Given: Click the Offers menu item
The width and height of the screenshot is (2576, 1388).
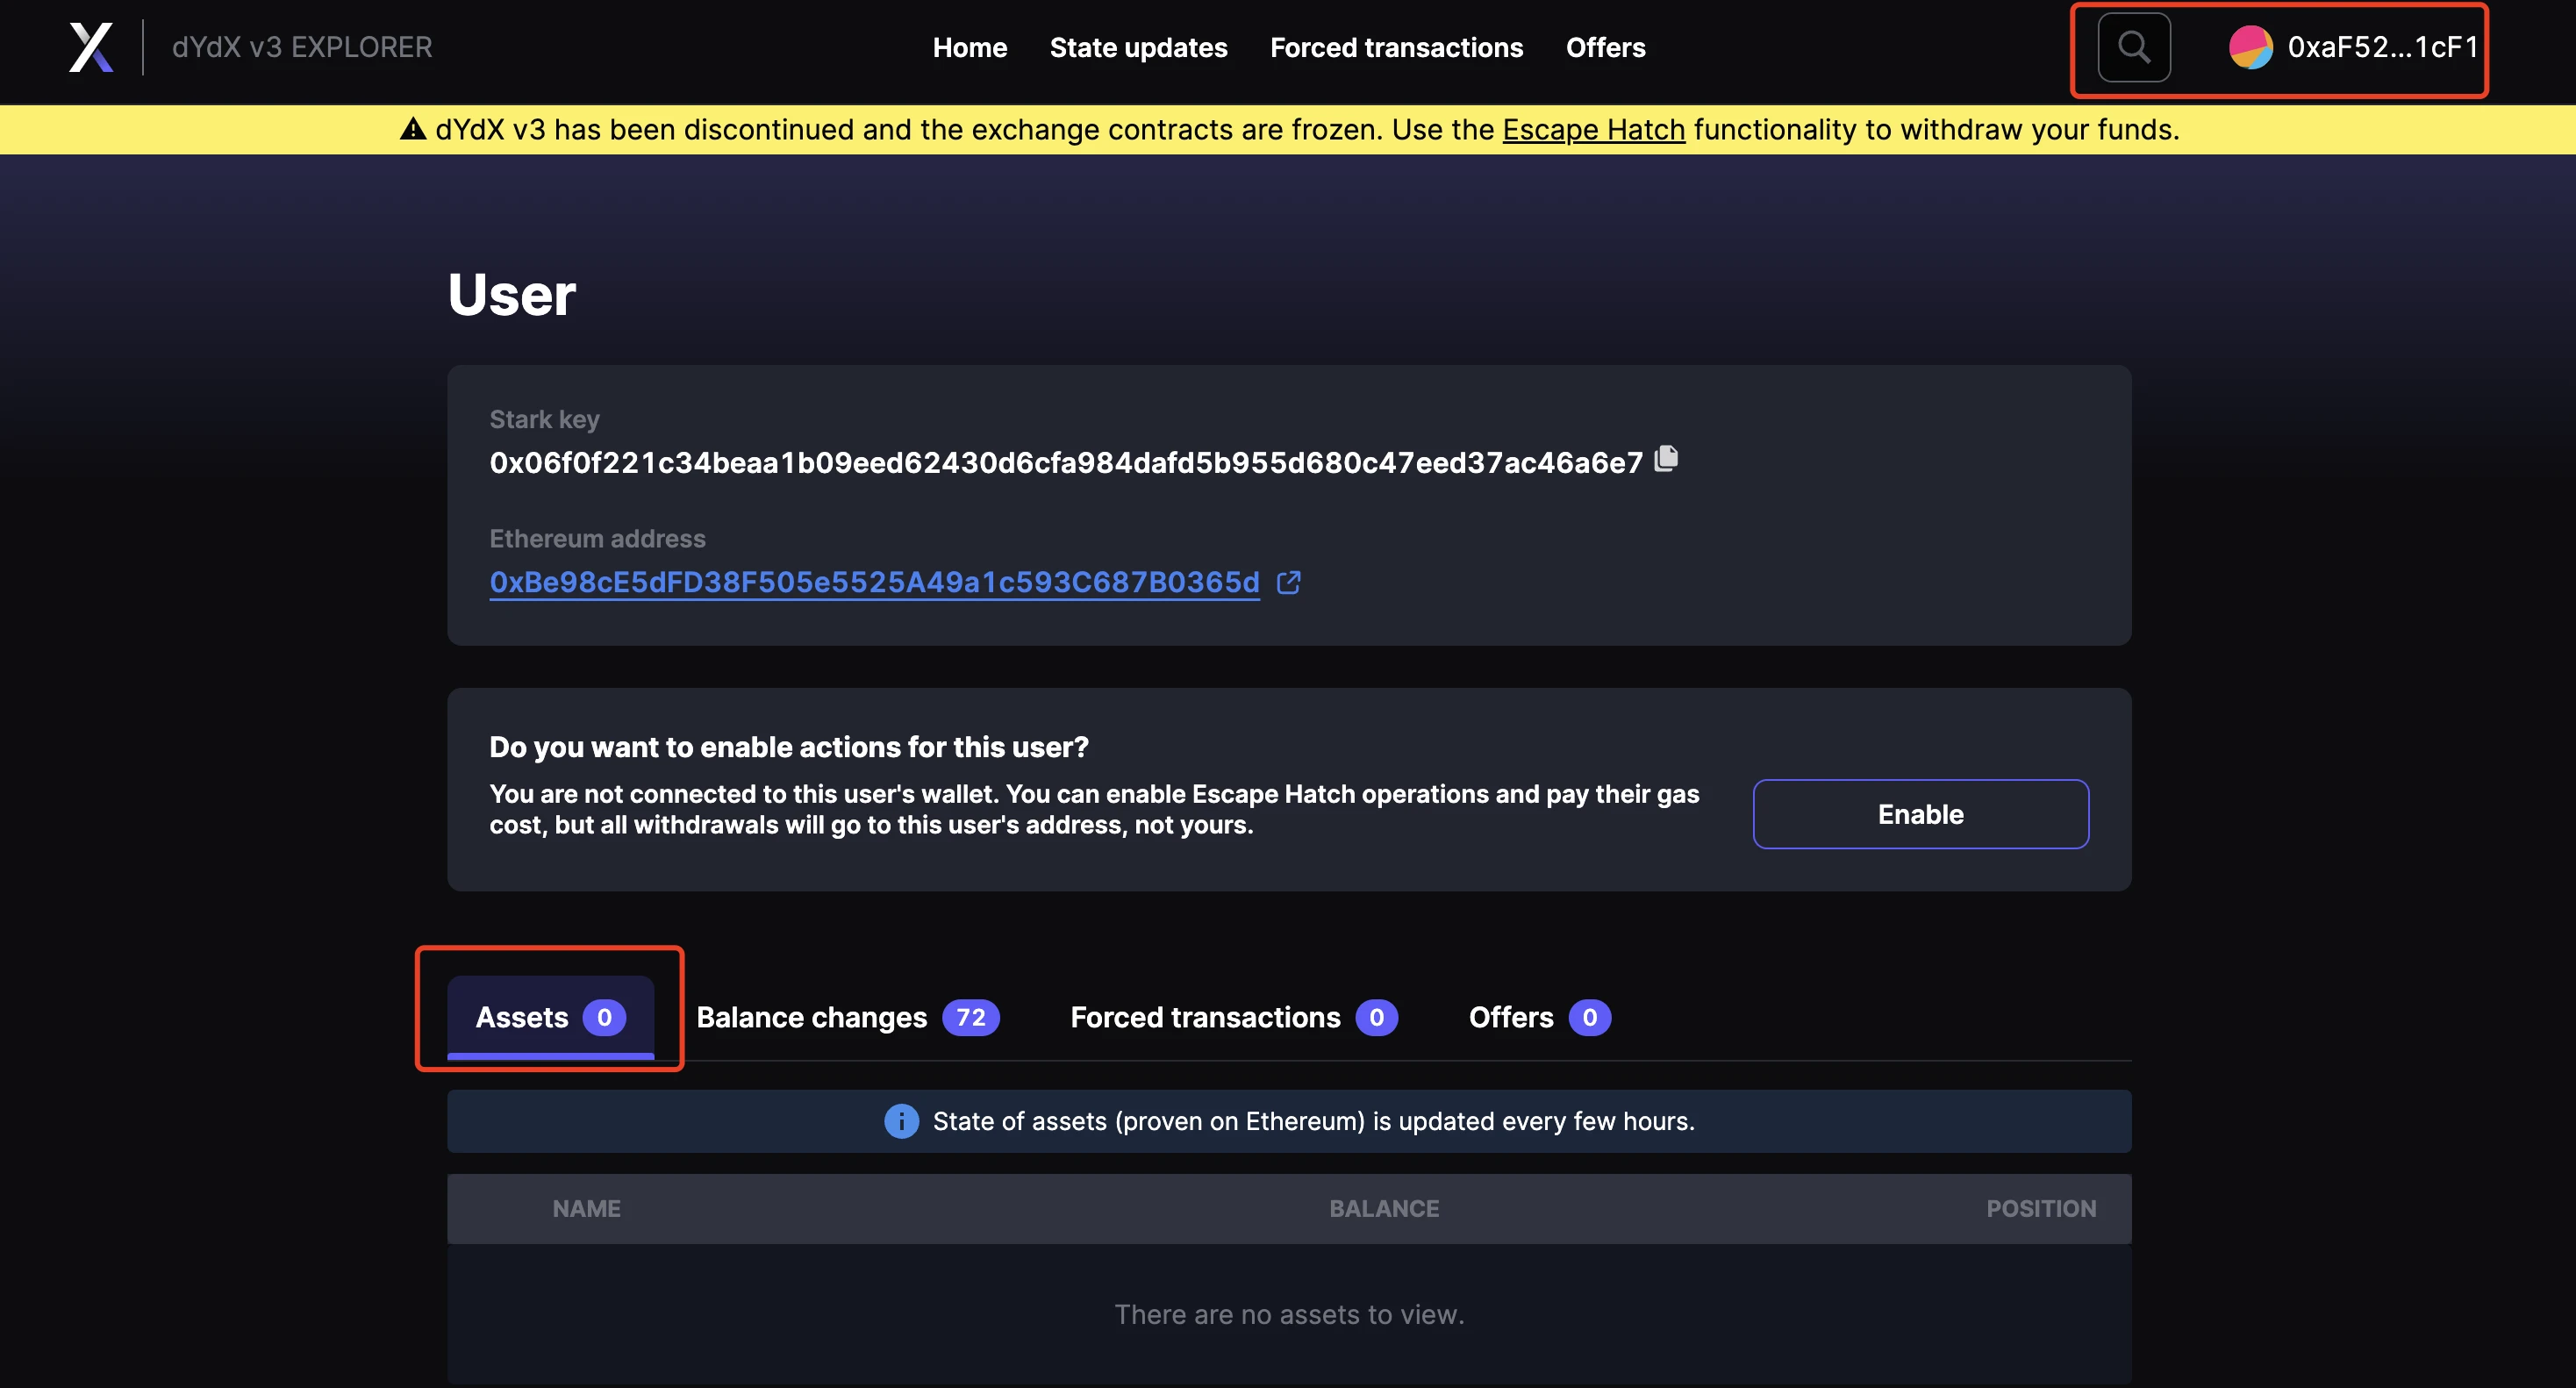Looking at the screenshot, I should [1605, 47].
